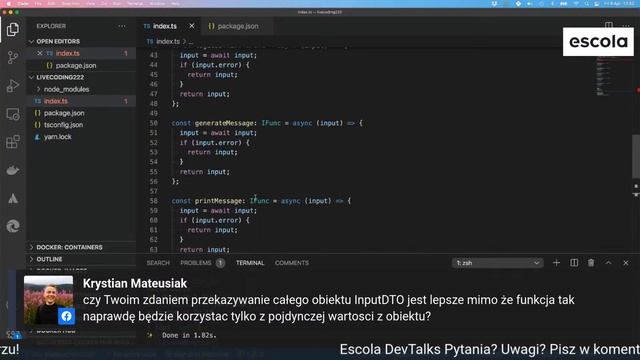The width and height of the screenshot is (640, 360).
Task: Open Explorer more actions ellipsis
Action: 122,26
